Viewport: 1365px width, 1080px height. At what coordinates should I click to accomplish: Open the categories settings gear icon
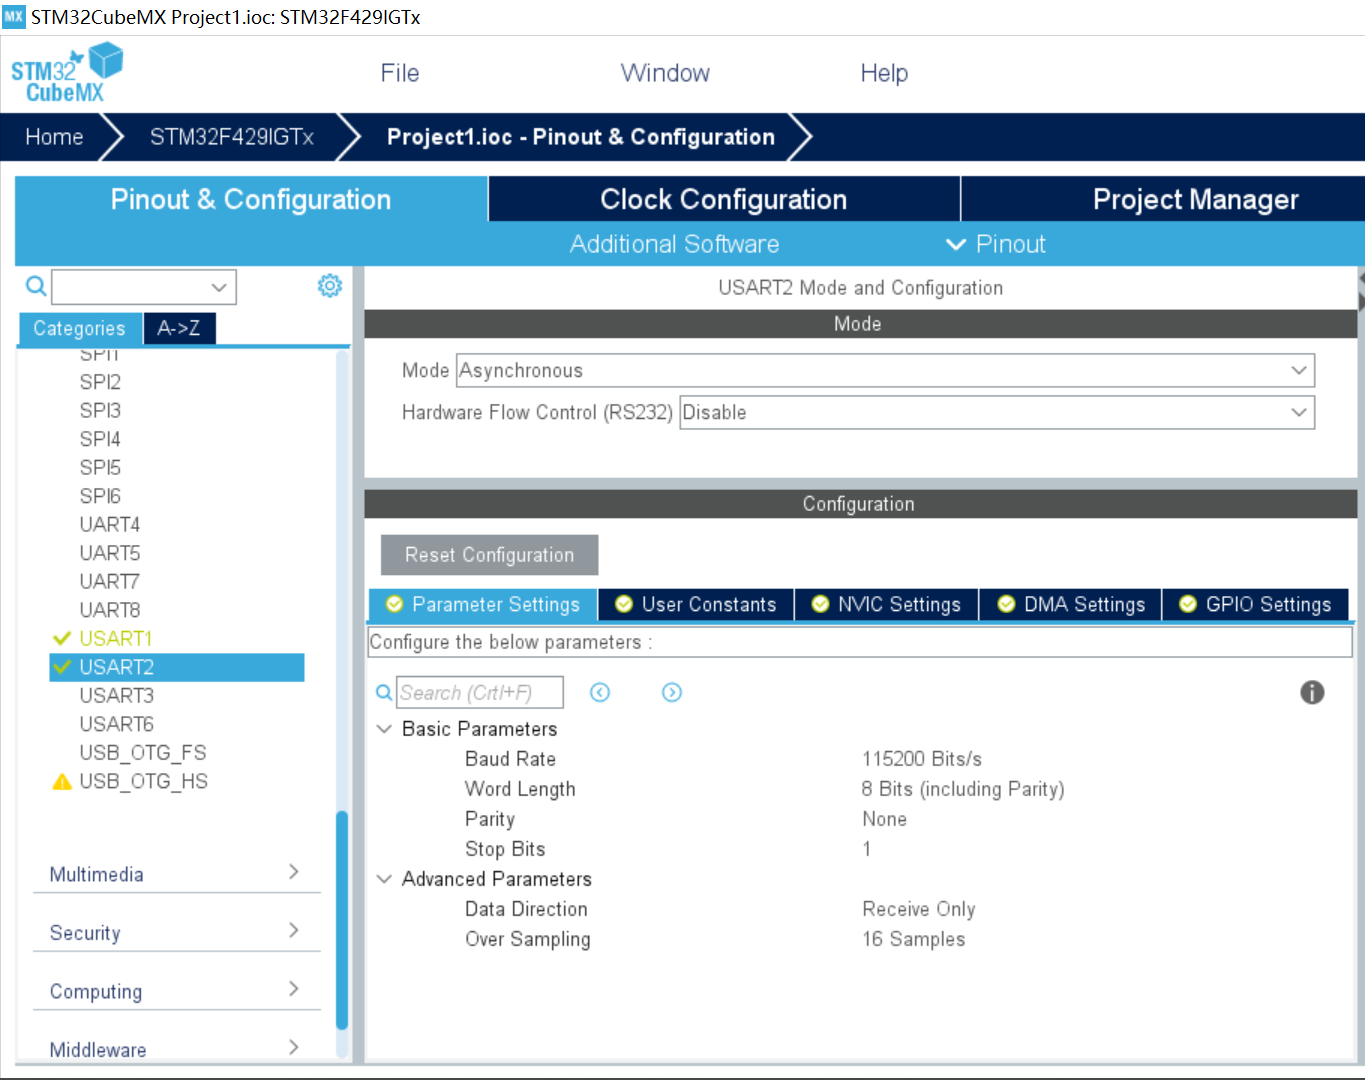tap(330, 286)
